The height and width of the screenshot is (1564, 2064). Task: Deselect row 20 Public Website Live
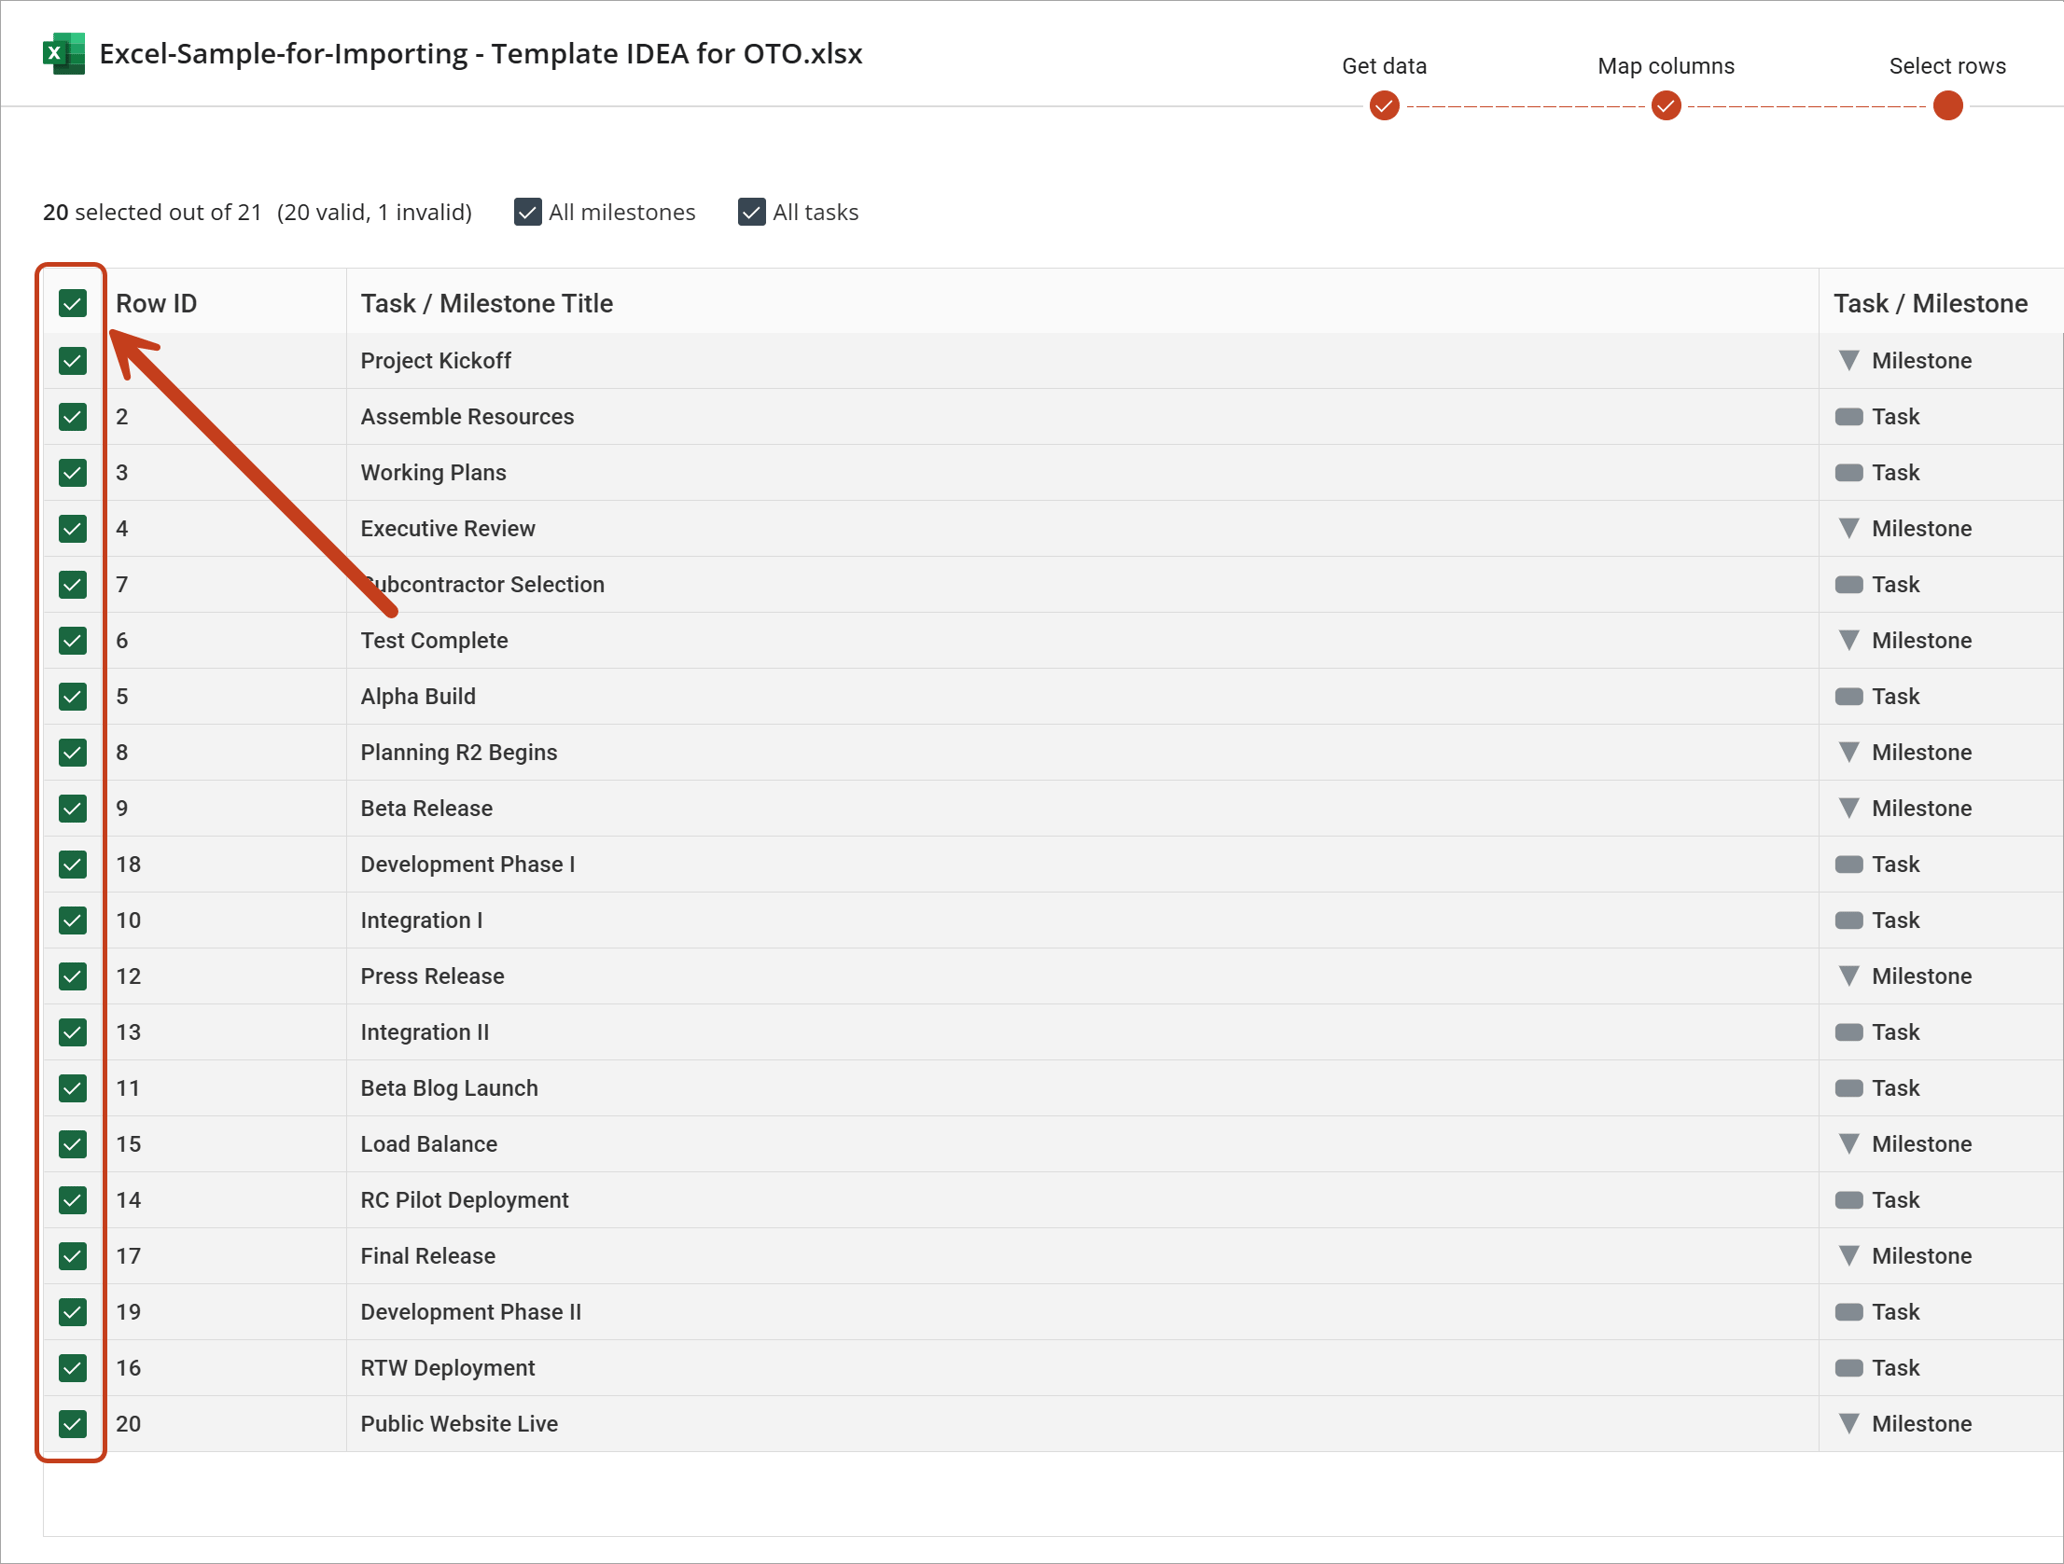(71, 1424)
